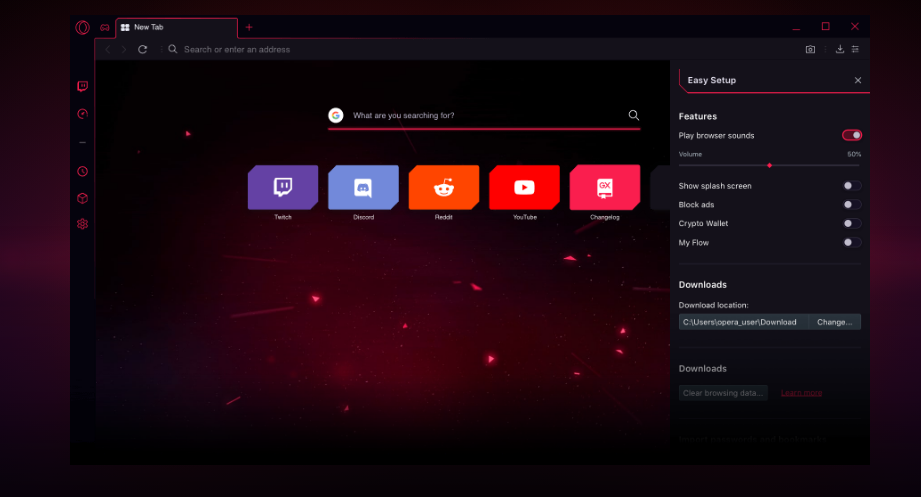Open GX Control speedometer in sidebar
Image resolution: width=921 pixels, height=497 pixels.
[x=83, y=114]
